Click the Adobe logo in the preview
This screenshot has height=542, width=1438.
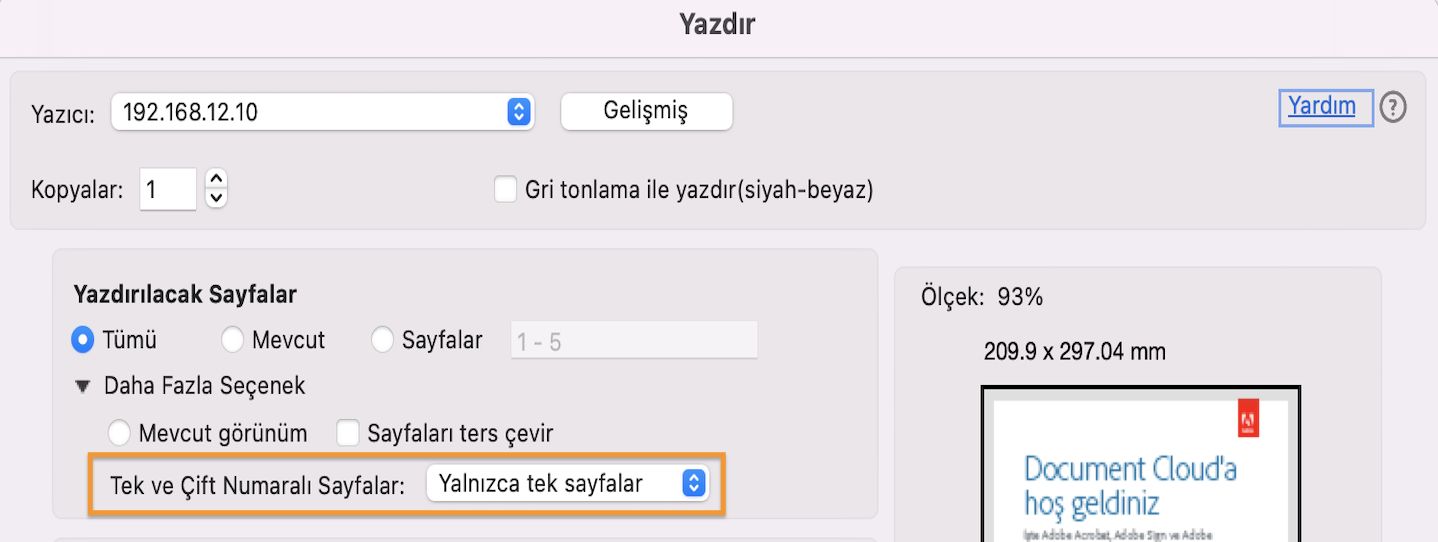tap(1248, 418)
